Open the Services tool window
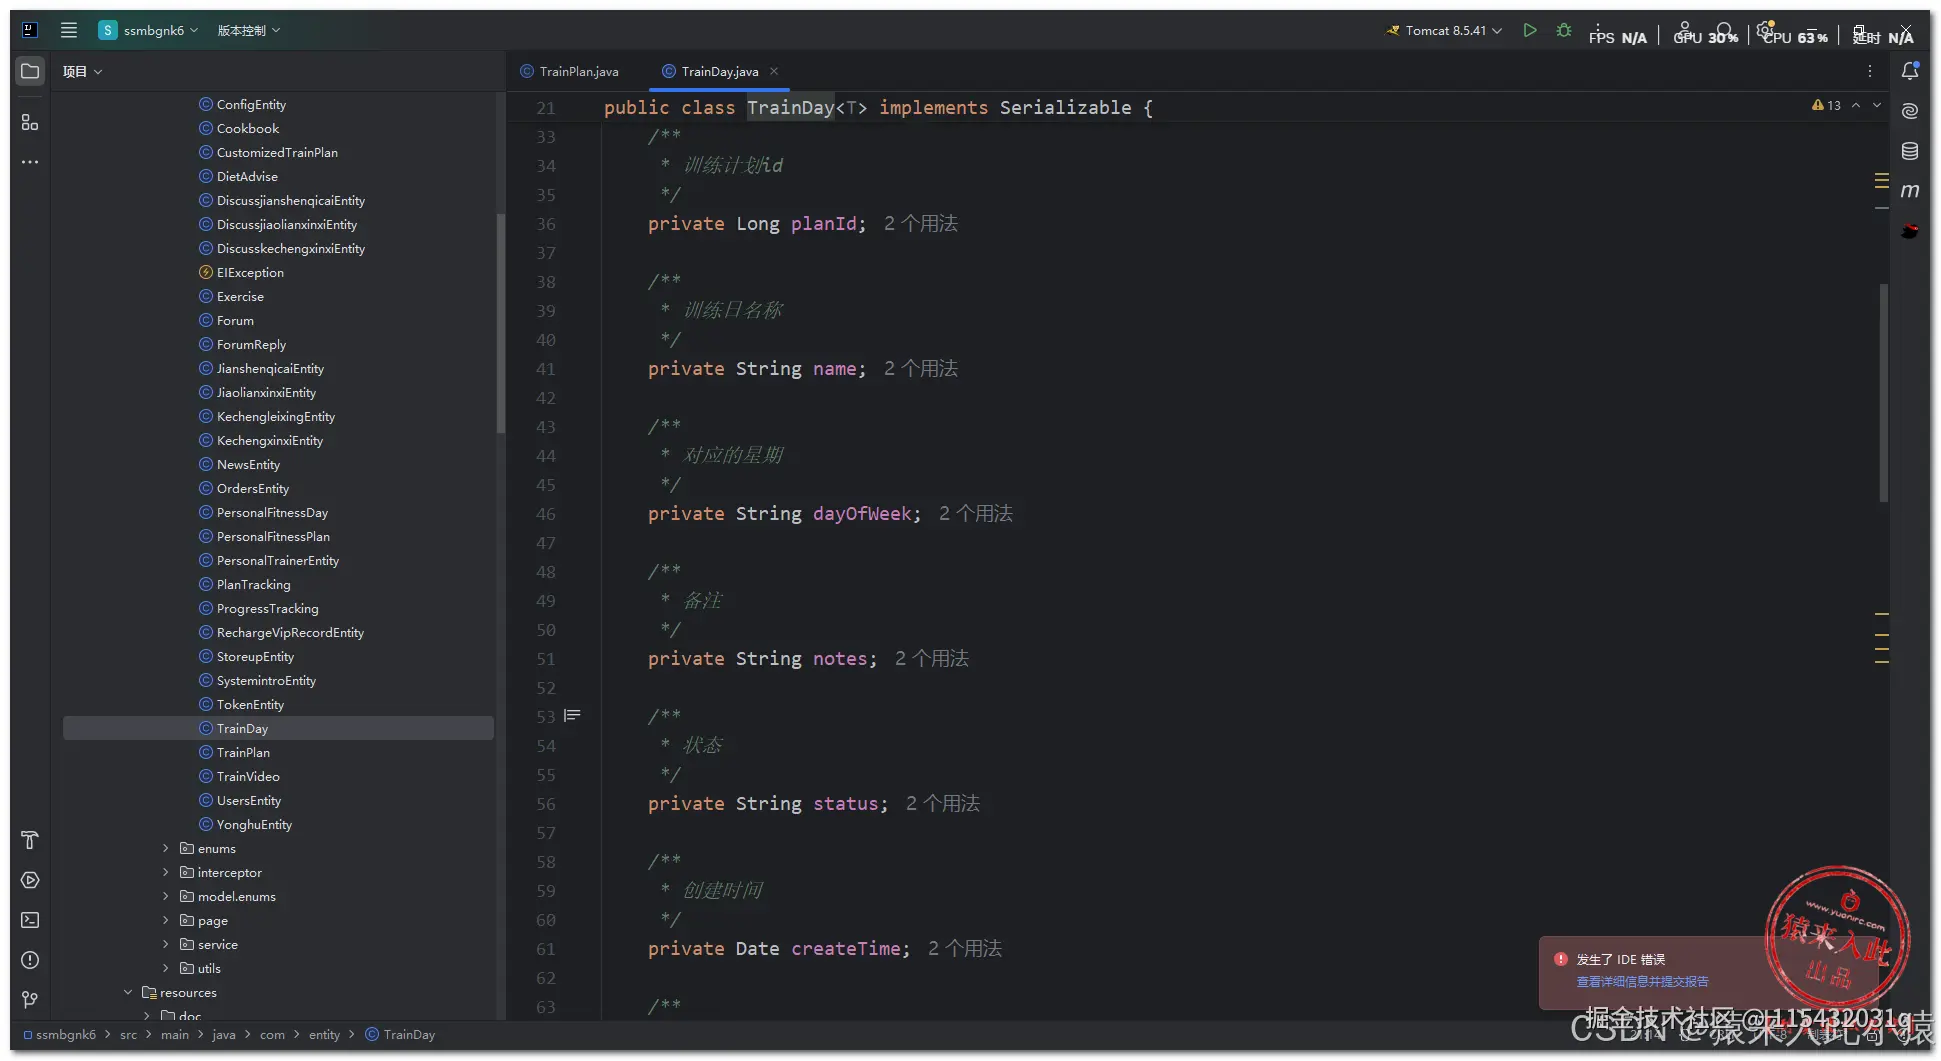The width and height of the screenshot is (1941, 1061). (30, 880)
